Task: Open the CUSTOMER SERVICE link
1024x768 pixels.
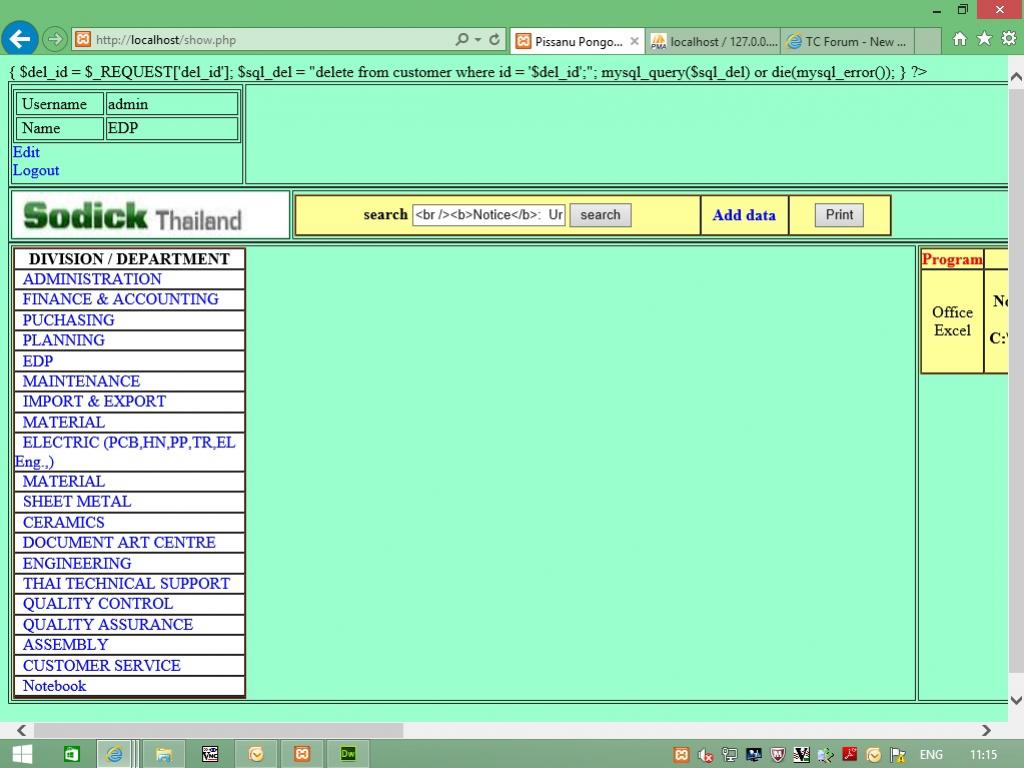Action: pos(101,666)
